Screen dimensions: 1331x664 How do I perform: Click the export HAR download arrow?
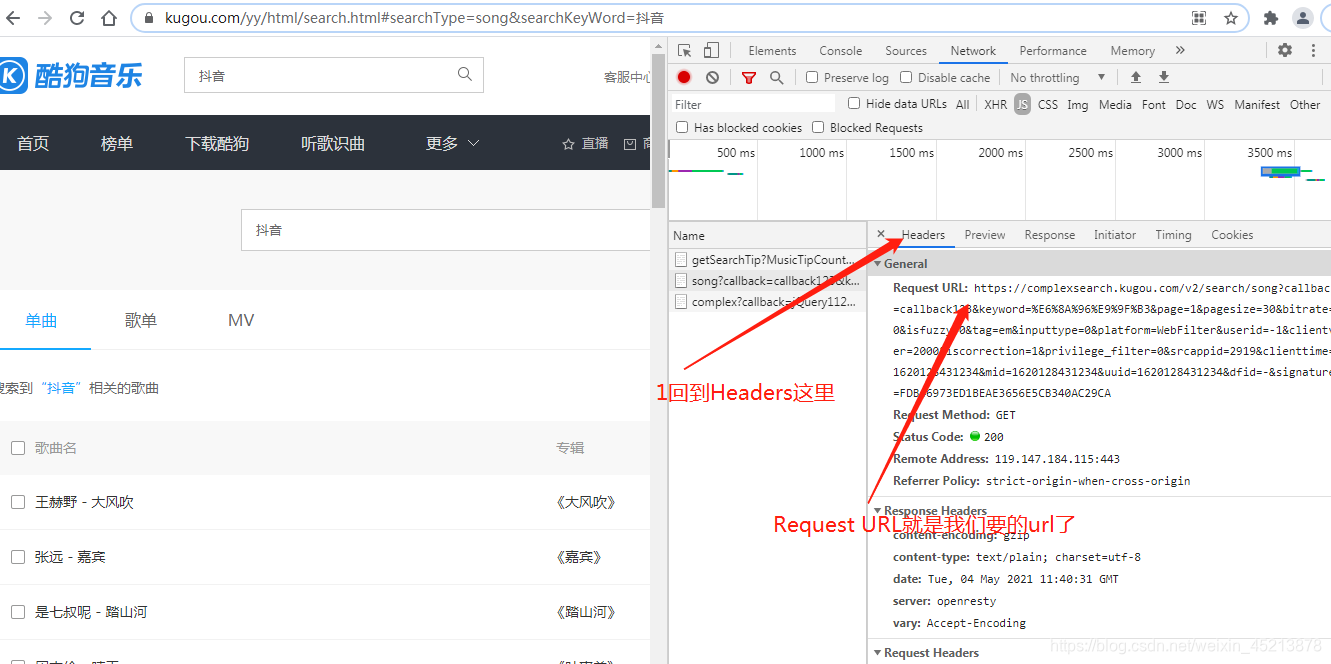(1164, 77)
